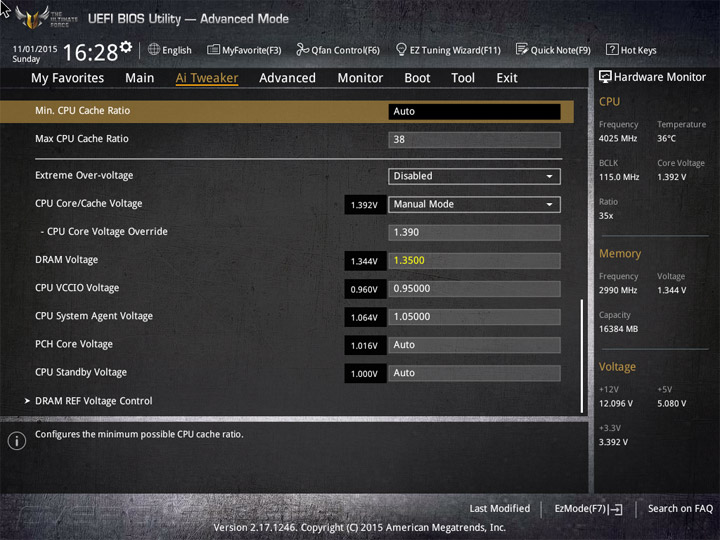720x540 pixels.
Task: Edit CPU Core Voltage Override field 1.390
Action: (474, 232)
